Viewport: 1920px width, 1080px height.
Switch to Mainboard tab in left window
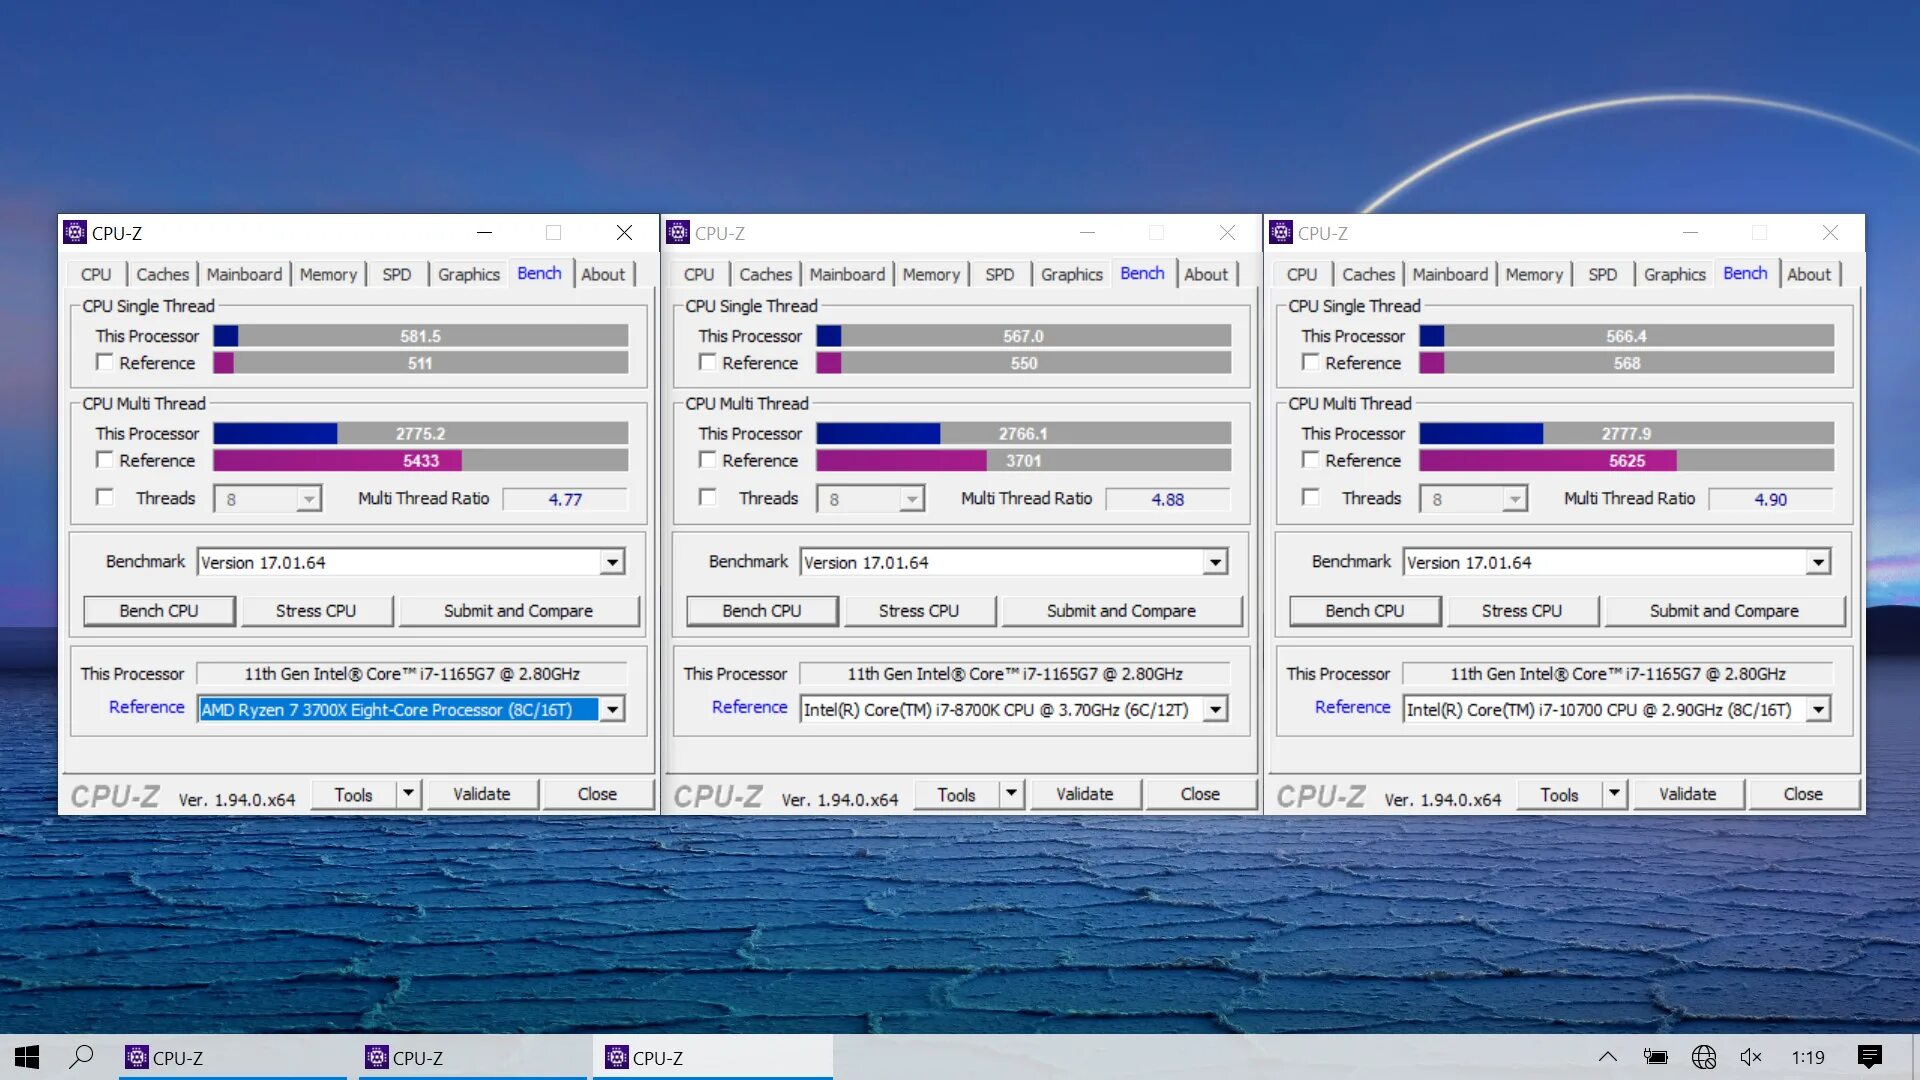244,274
